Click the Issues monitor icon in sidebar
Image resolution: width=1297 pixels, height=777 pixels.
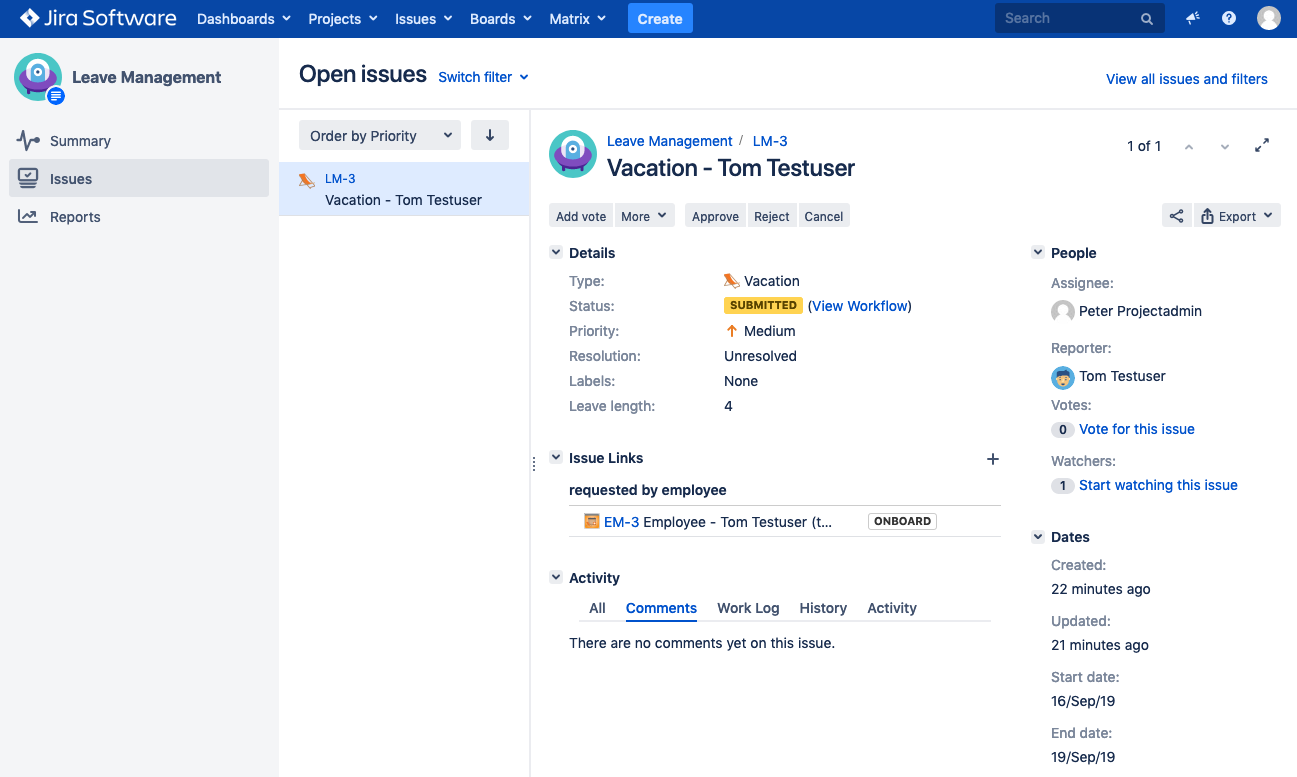click(28, 178)
